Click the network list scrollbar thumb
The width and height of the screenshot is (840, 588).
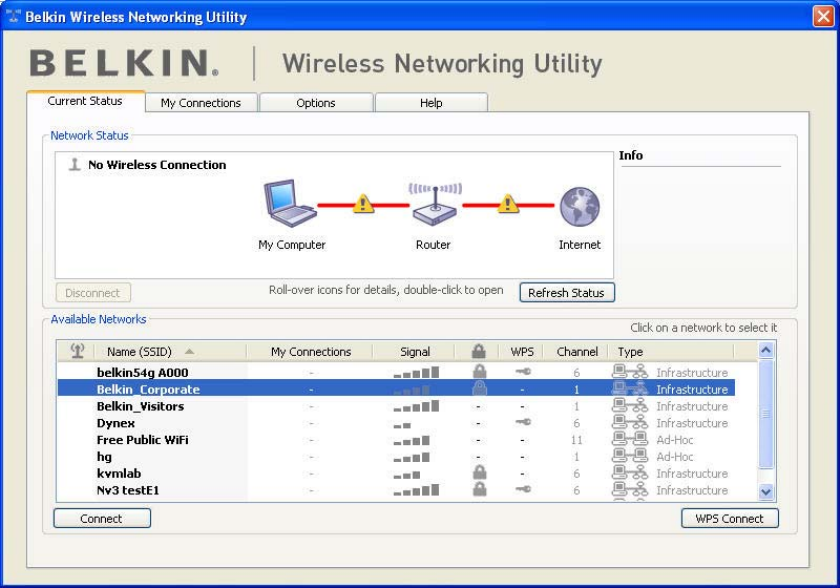[766, 413]
